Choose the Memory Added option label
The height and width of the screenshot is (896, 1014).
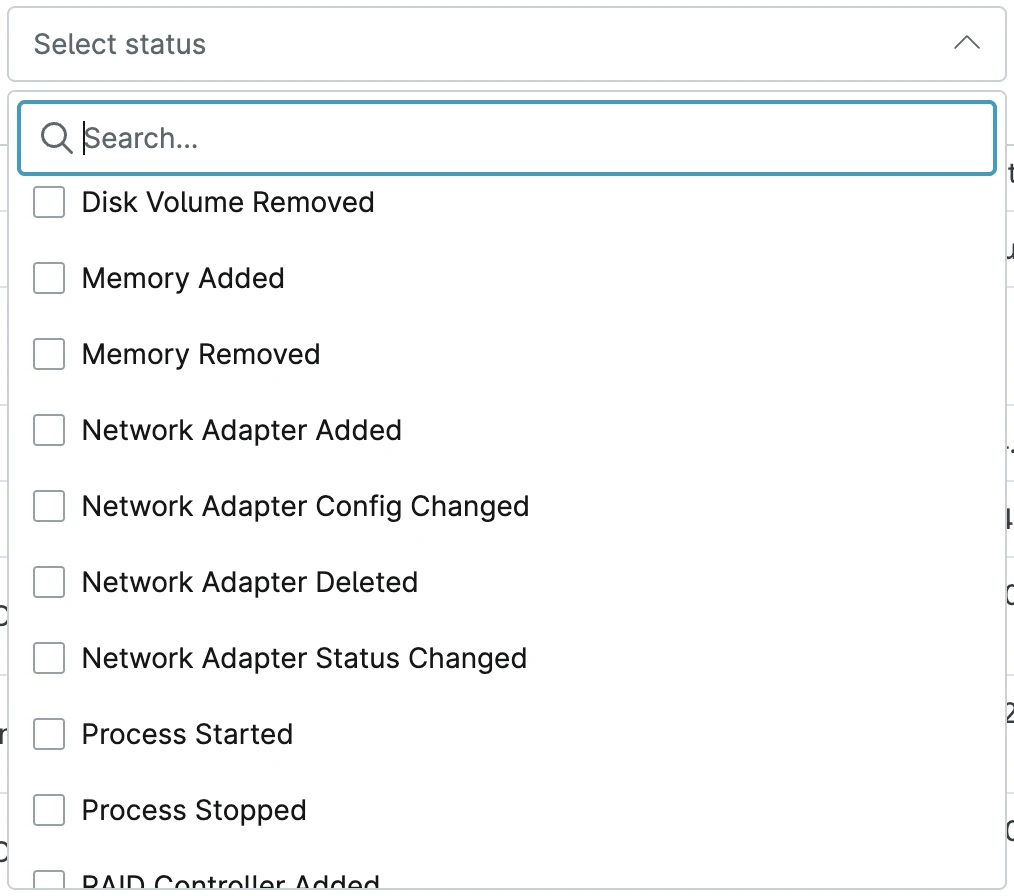183,279
